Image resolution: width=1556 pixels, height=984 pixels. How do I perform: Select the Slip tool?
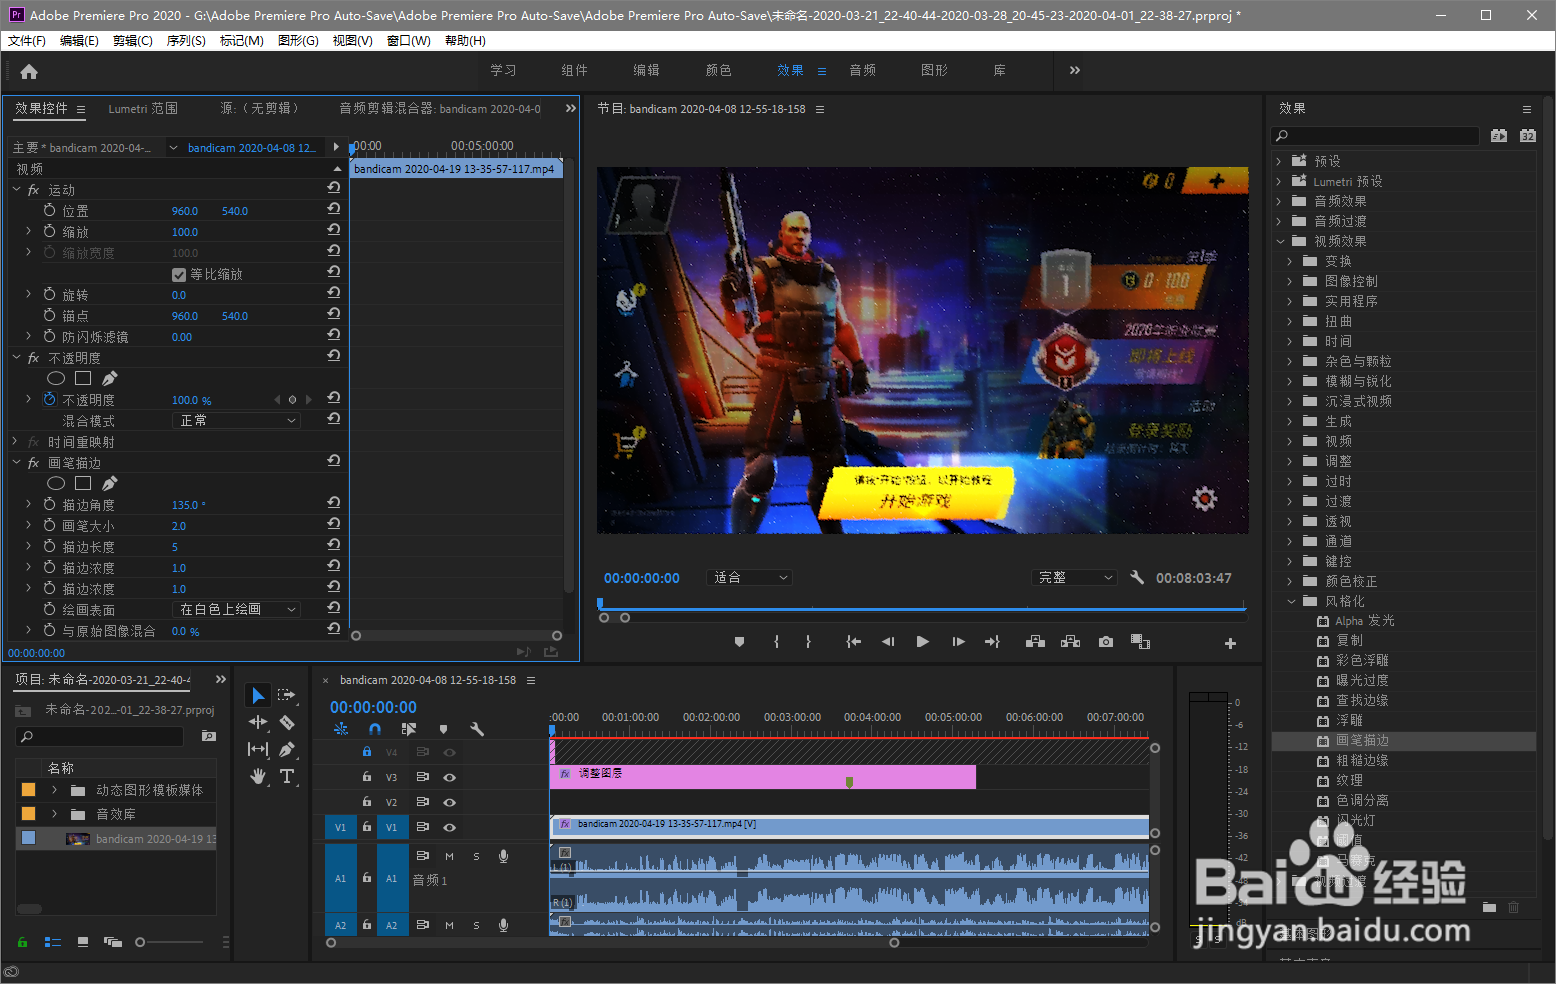[258, 749]
